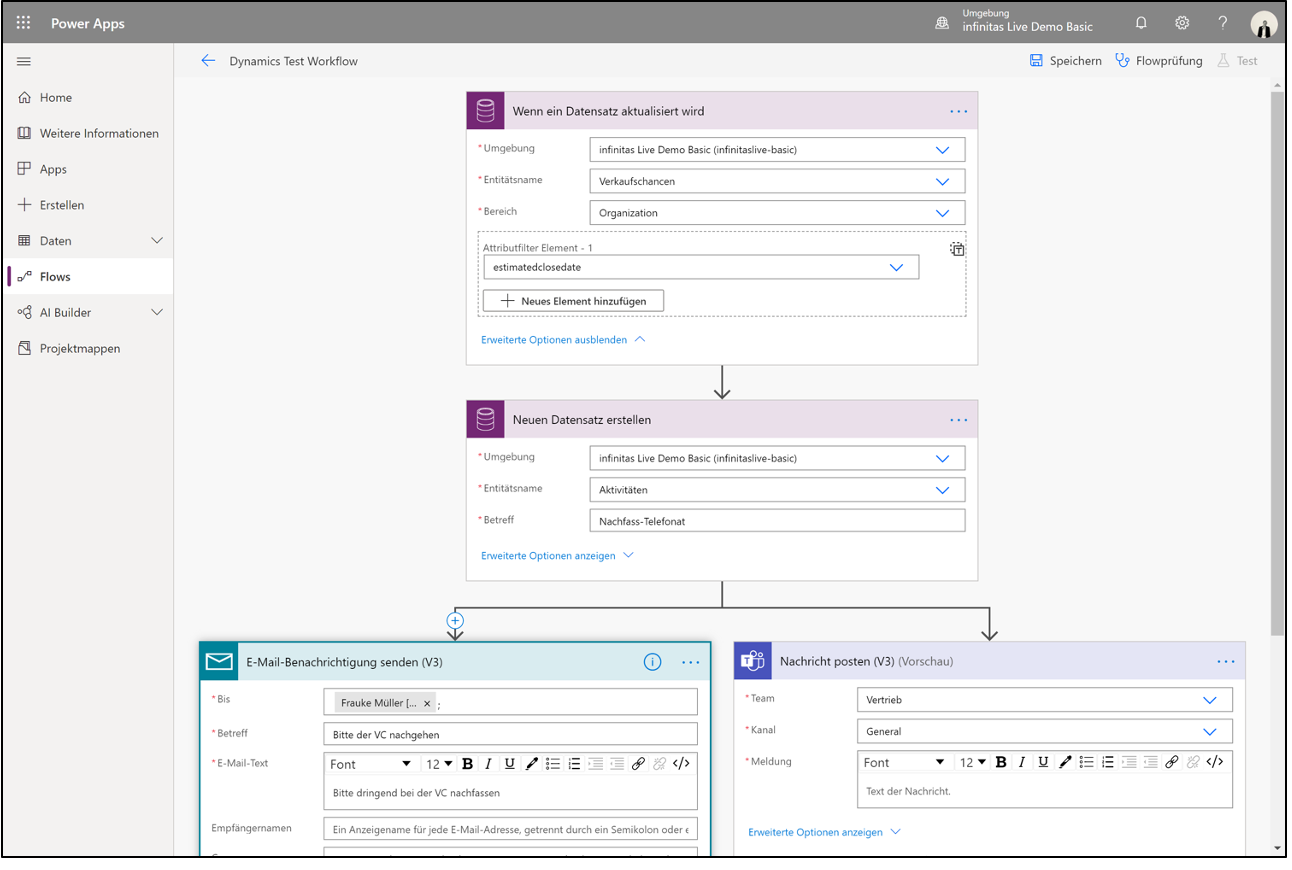
Task: Switch Meldung editor to code view
Action: coord(1215,762)
